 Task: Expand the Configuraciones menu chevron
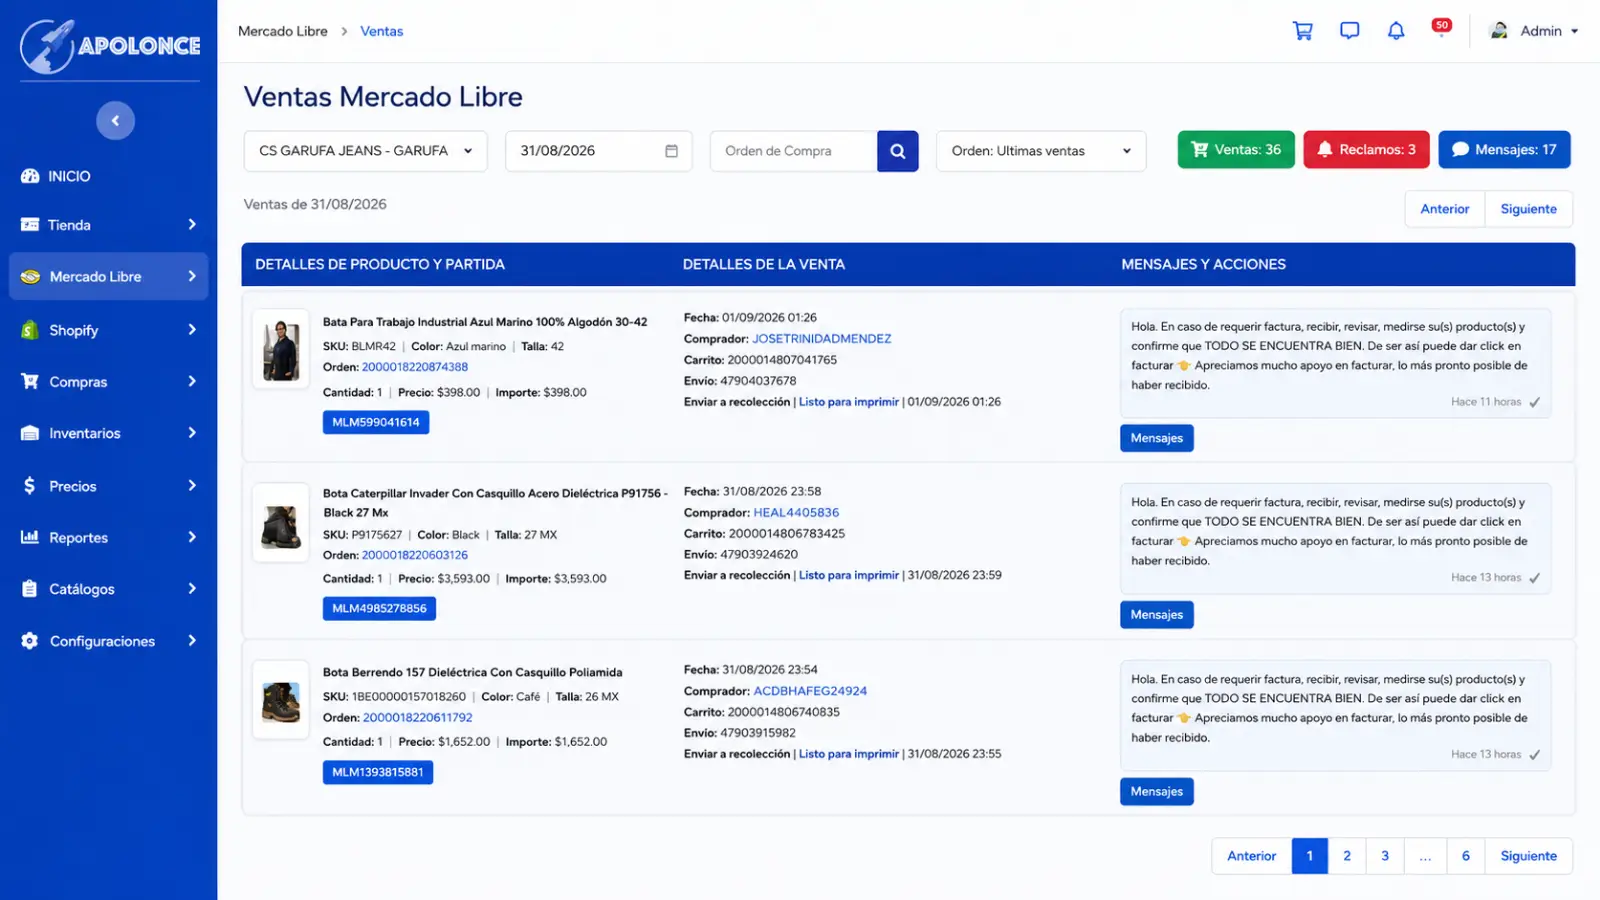tap(192, 641)
